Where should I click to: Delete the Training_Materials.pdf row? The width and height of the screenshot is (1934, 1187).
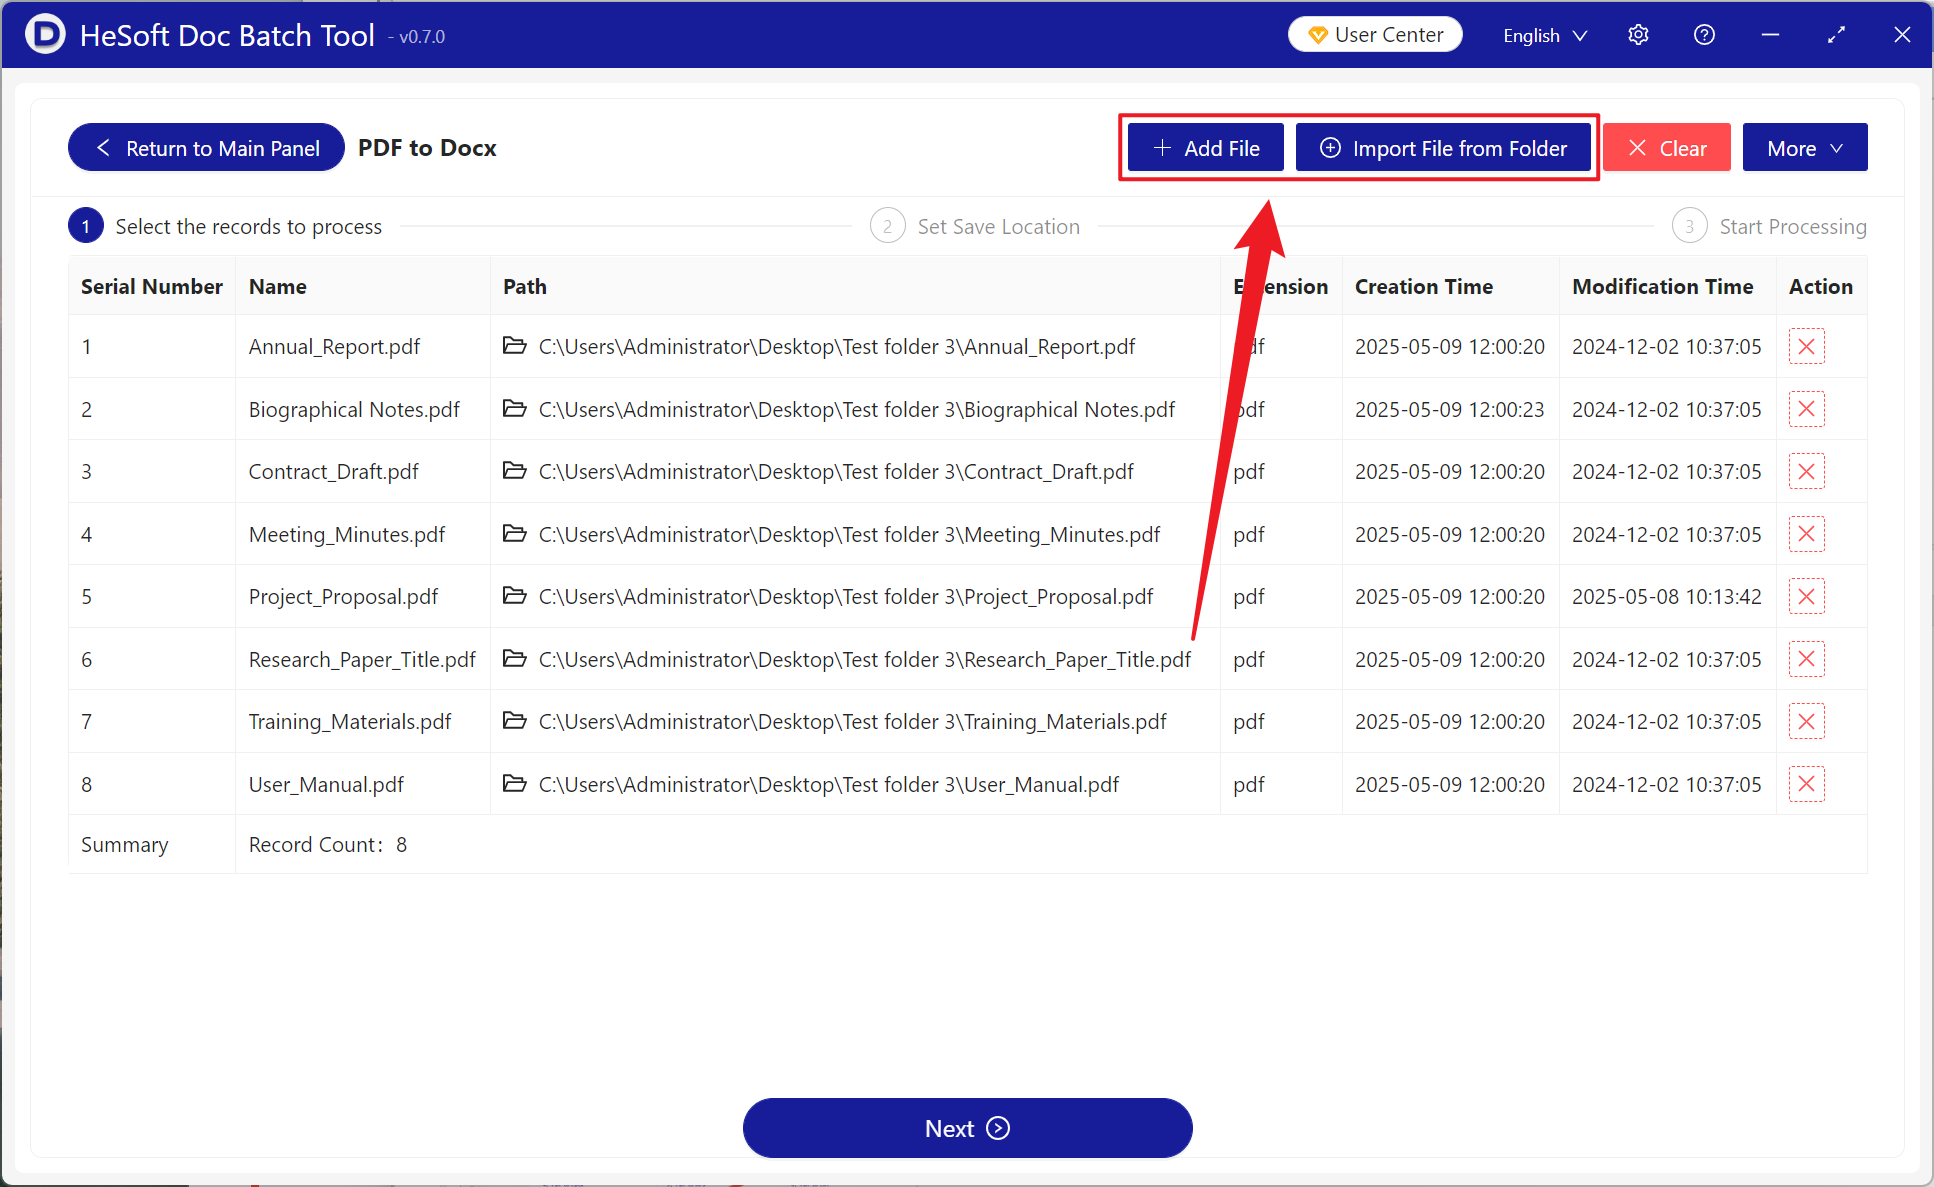coord(1806,721)
